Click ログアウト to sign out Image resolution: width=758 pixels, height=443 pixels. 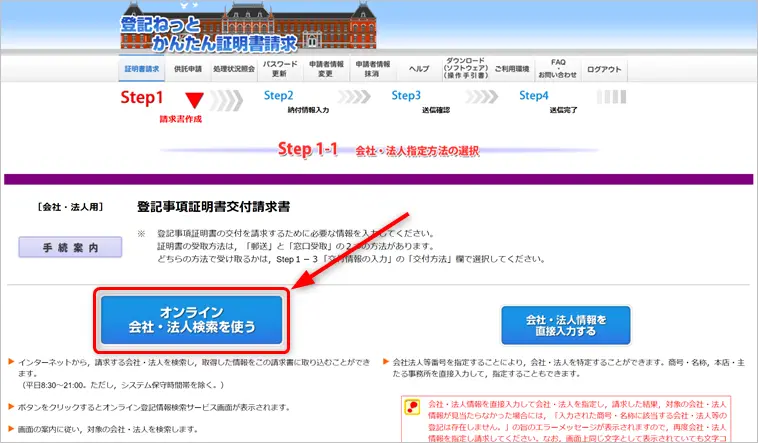coord(603,70)
